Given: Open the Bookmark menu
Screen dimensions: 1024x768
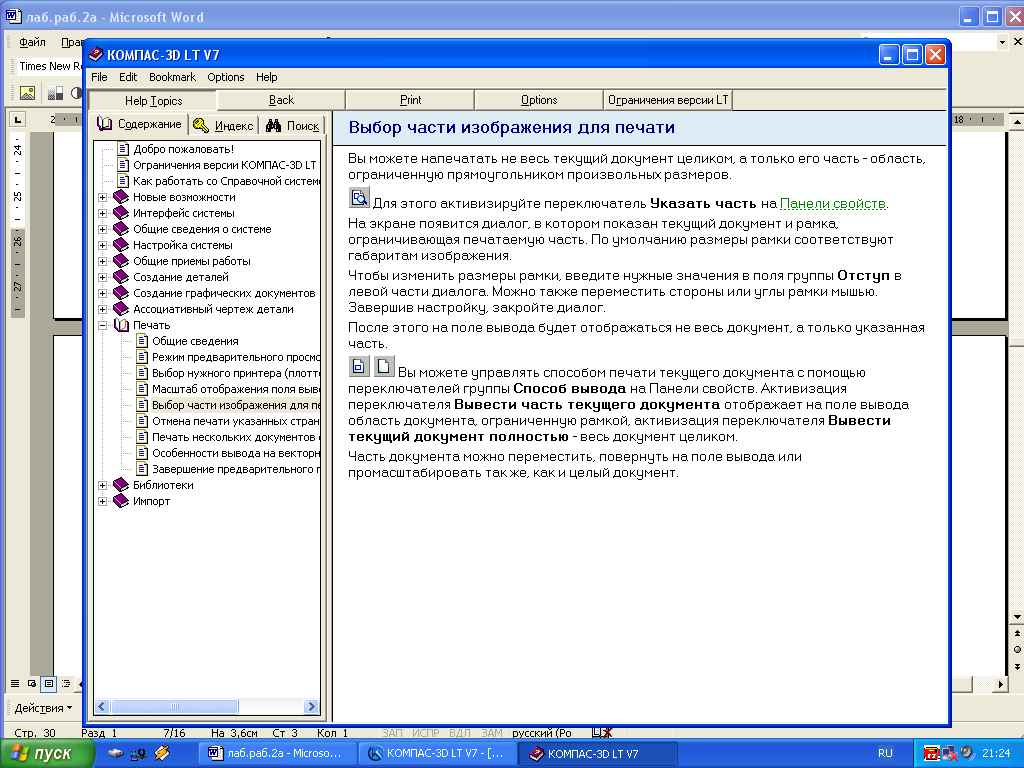Looking at the screenshot, I should pos(172,77).
